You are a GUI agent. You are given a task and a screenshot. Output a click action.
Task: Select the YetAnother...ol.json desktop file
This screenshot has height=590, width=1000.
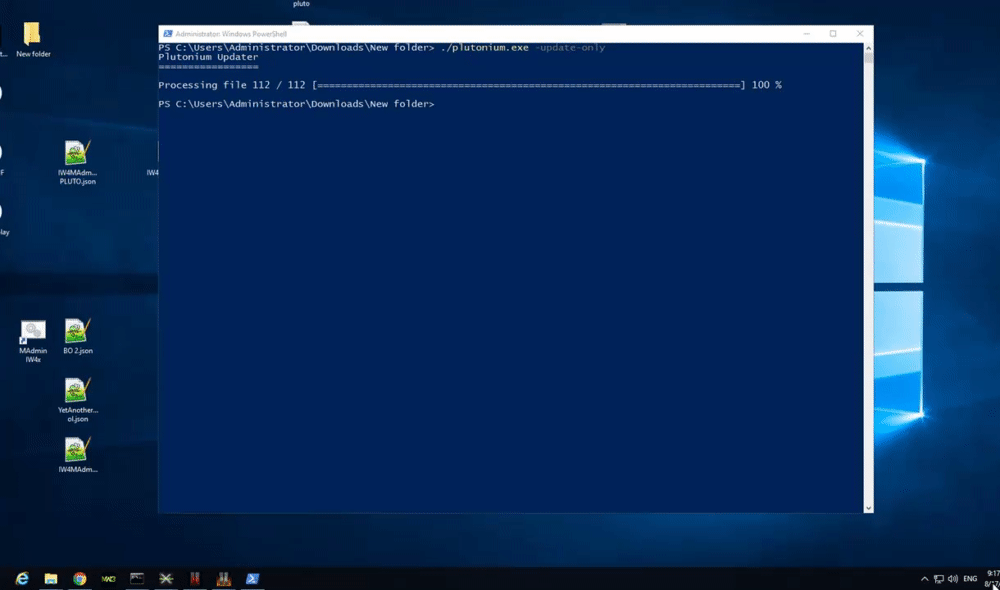click(x=77, y=401)
